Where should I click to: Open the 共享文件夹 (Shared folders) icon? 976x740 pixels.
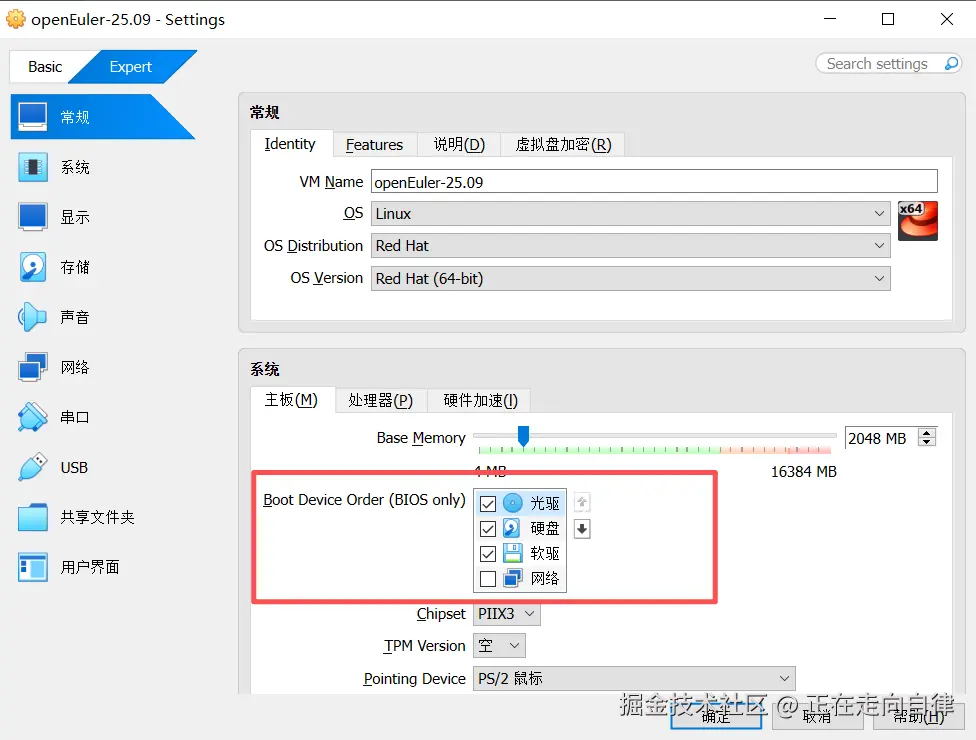click(32, 517)
